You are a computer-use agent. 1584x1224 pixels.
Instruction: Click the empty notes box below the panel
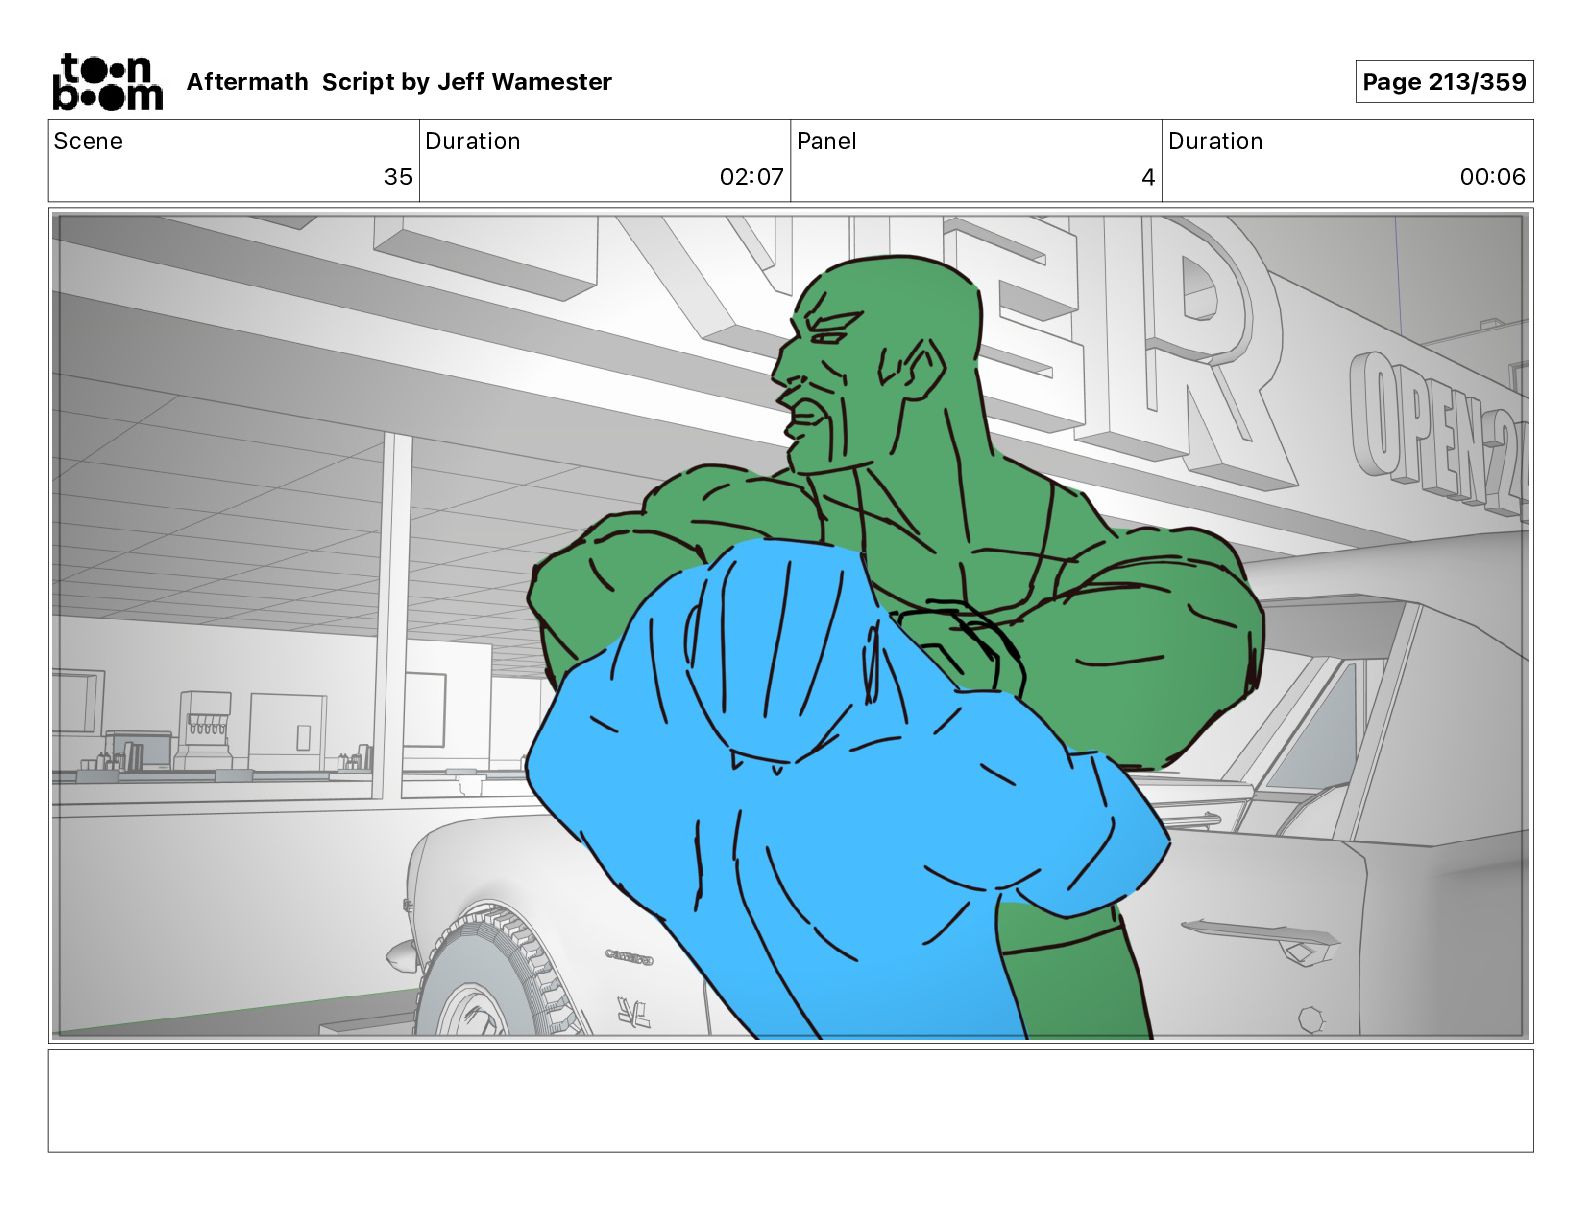(x=790, y=1101)
